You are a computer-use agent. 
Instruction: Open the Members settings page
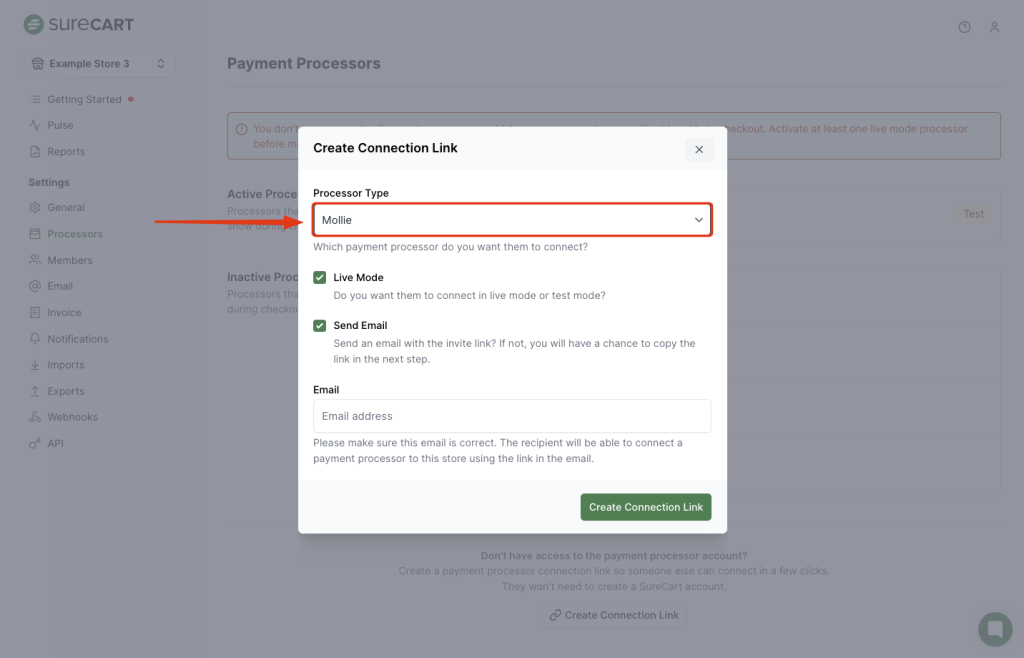click(x=69, y=260)
